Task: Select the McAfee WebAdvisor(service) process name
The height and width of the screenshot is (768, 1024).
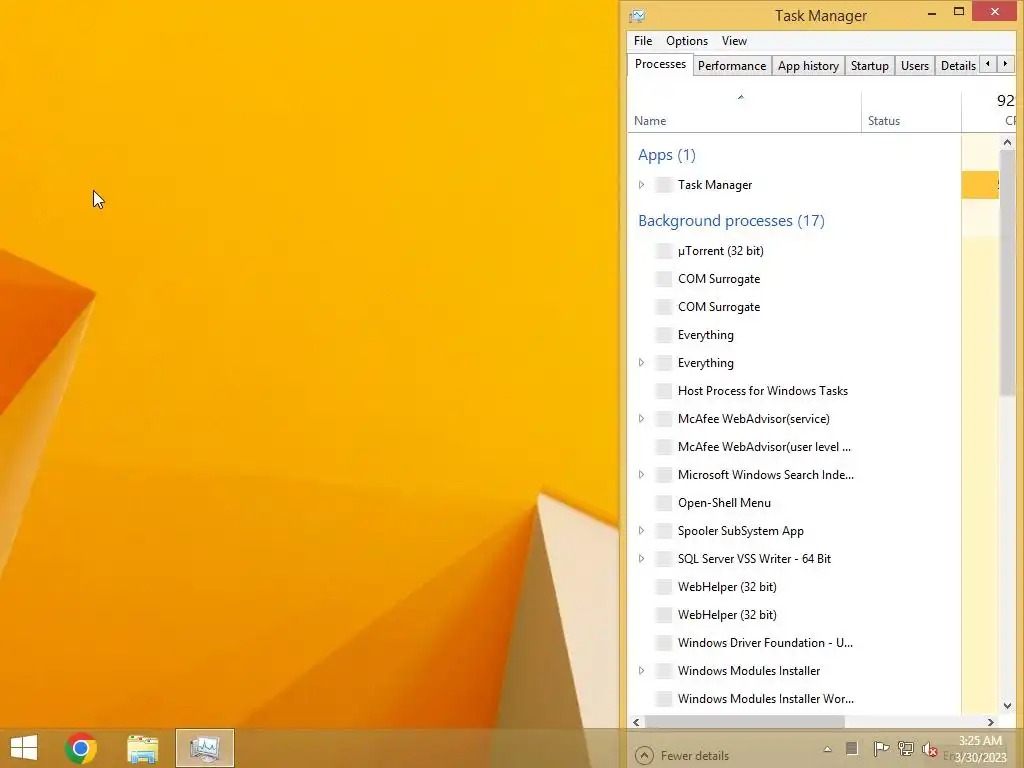Action: 754,419
